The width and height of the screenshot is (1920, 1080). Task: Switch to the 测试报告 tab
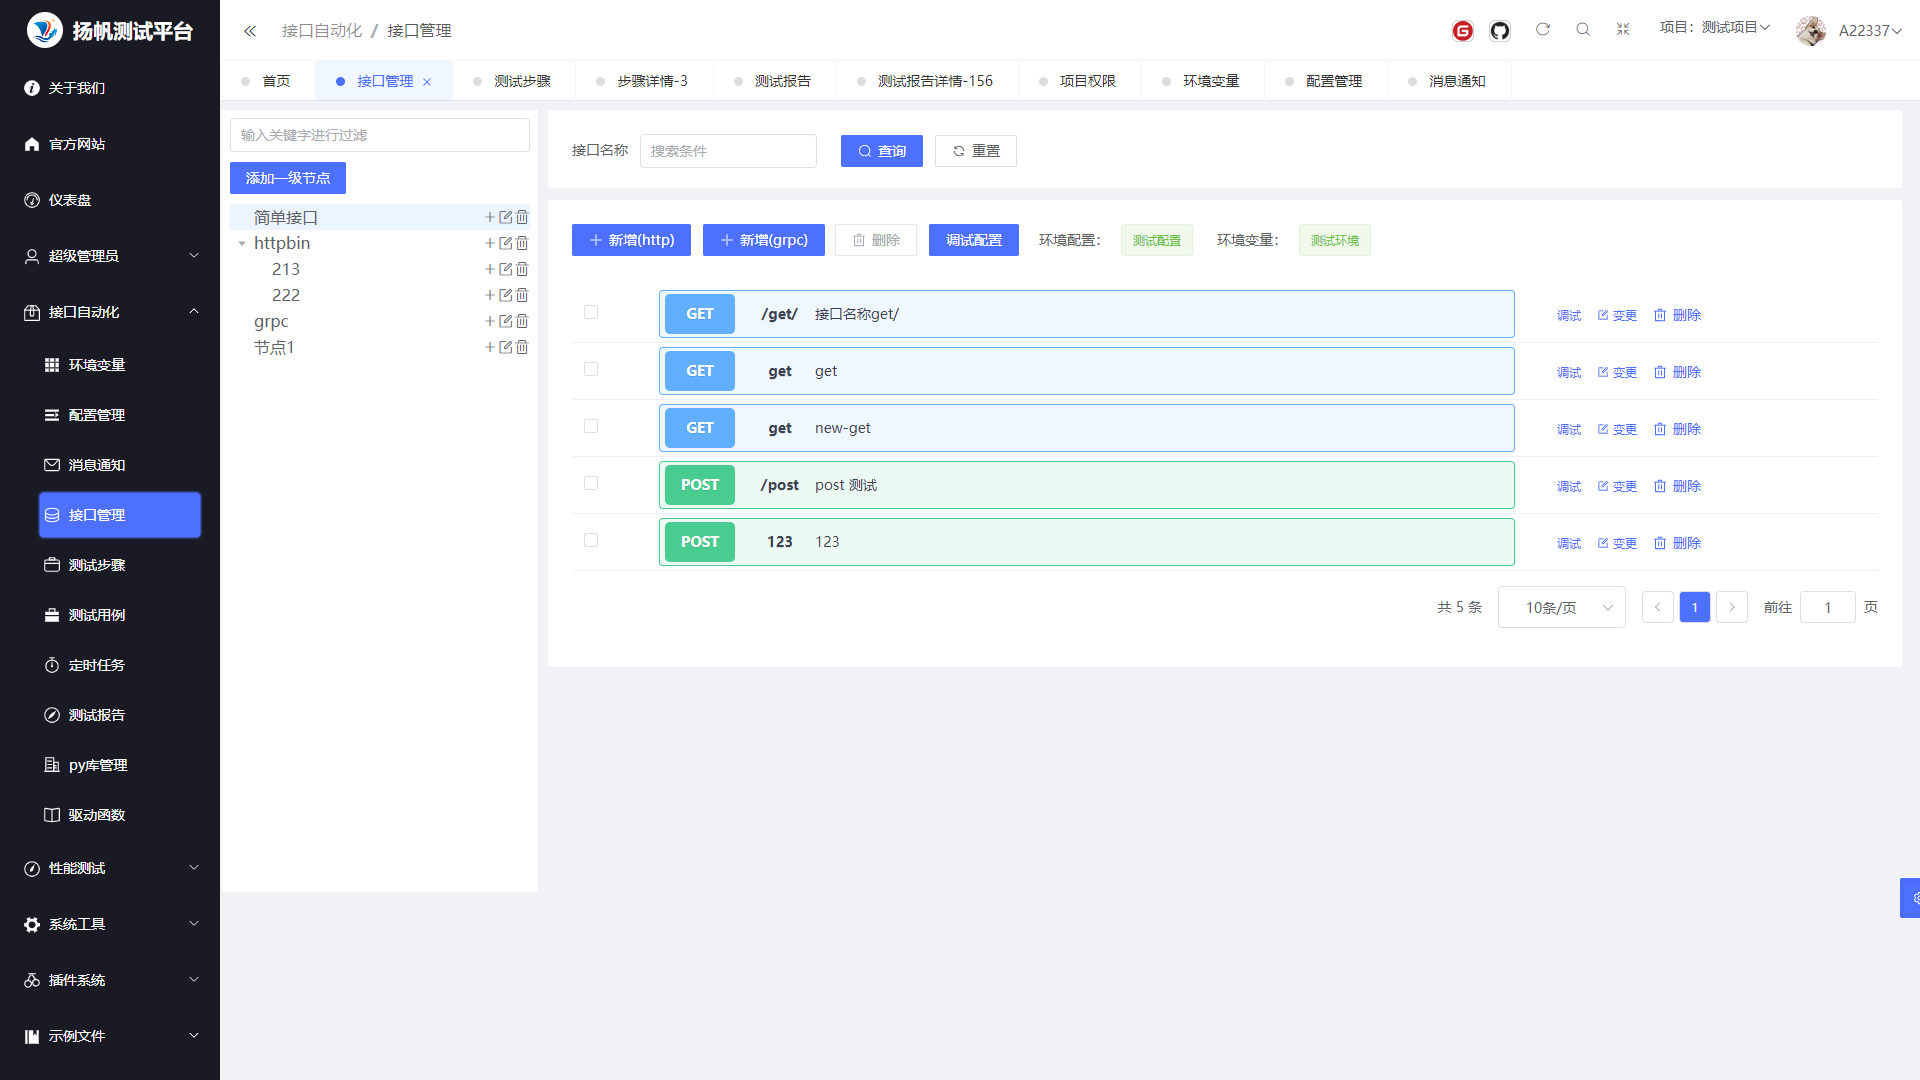tap(782, 81)
